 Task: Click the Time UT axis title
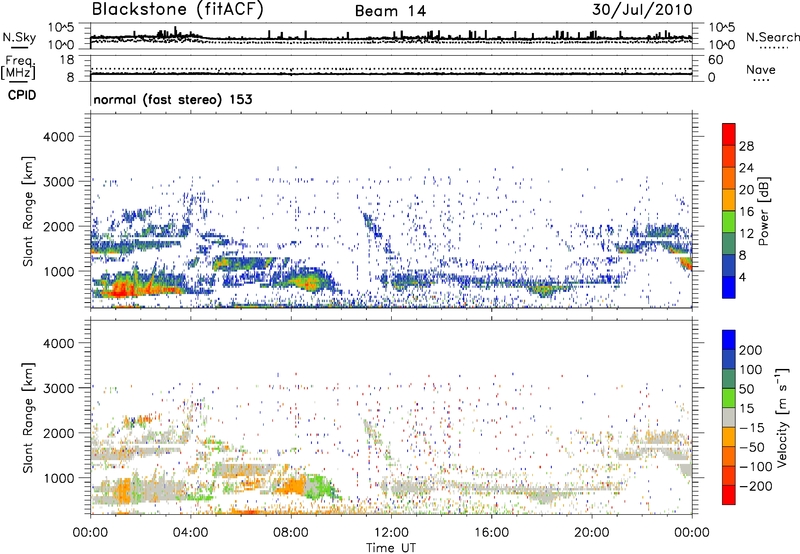click(391, 548)
